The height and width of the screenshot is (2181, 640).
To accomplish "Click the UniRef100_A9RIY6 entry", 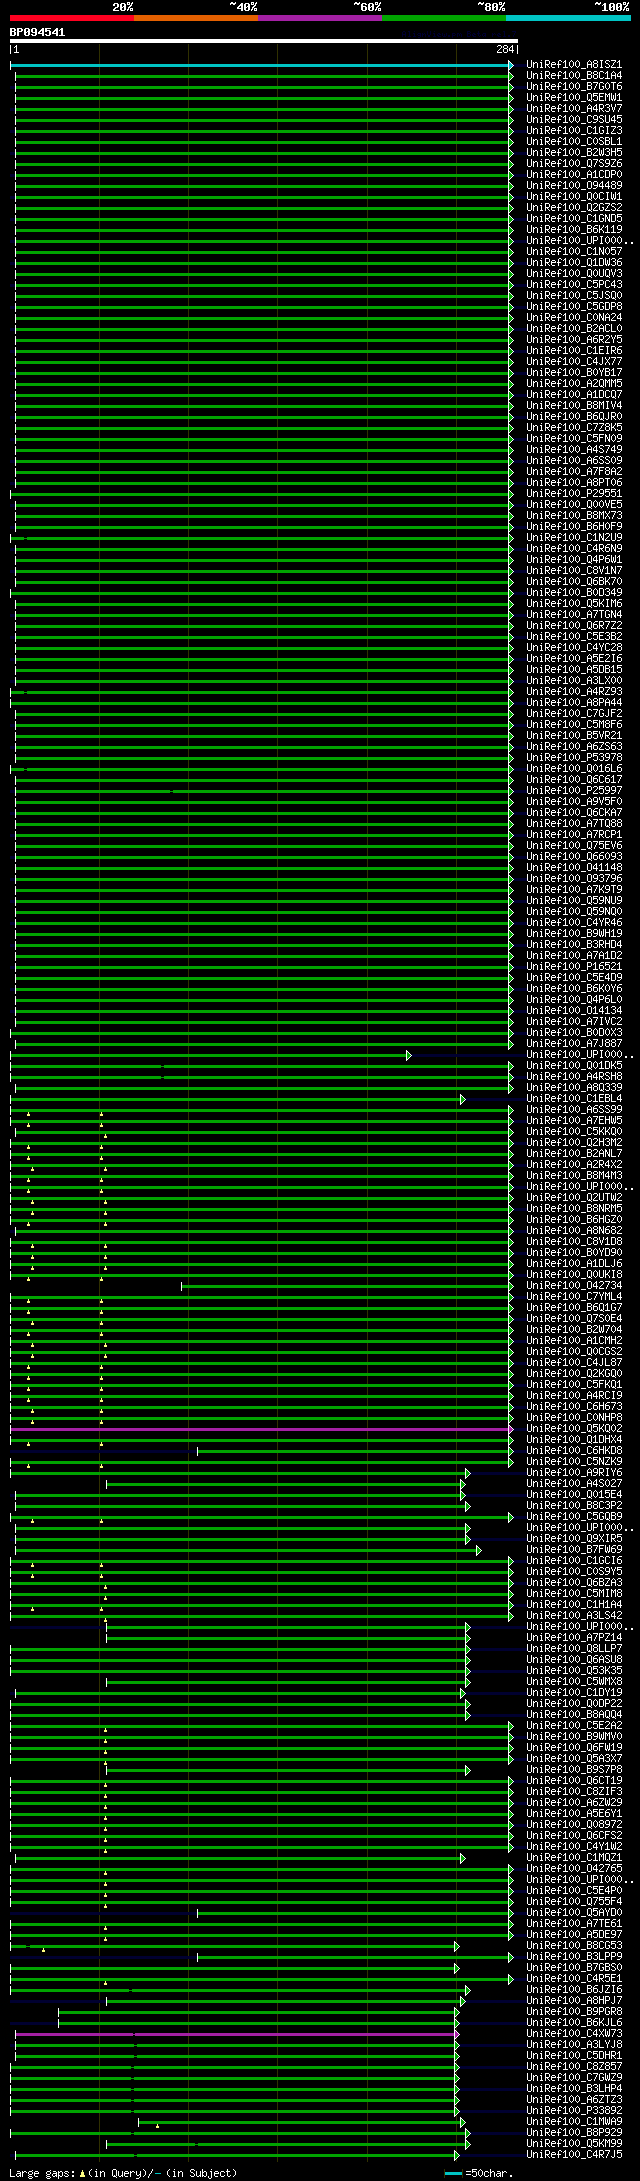I will [574, 1473].
